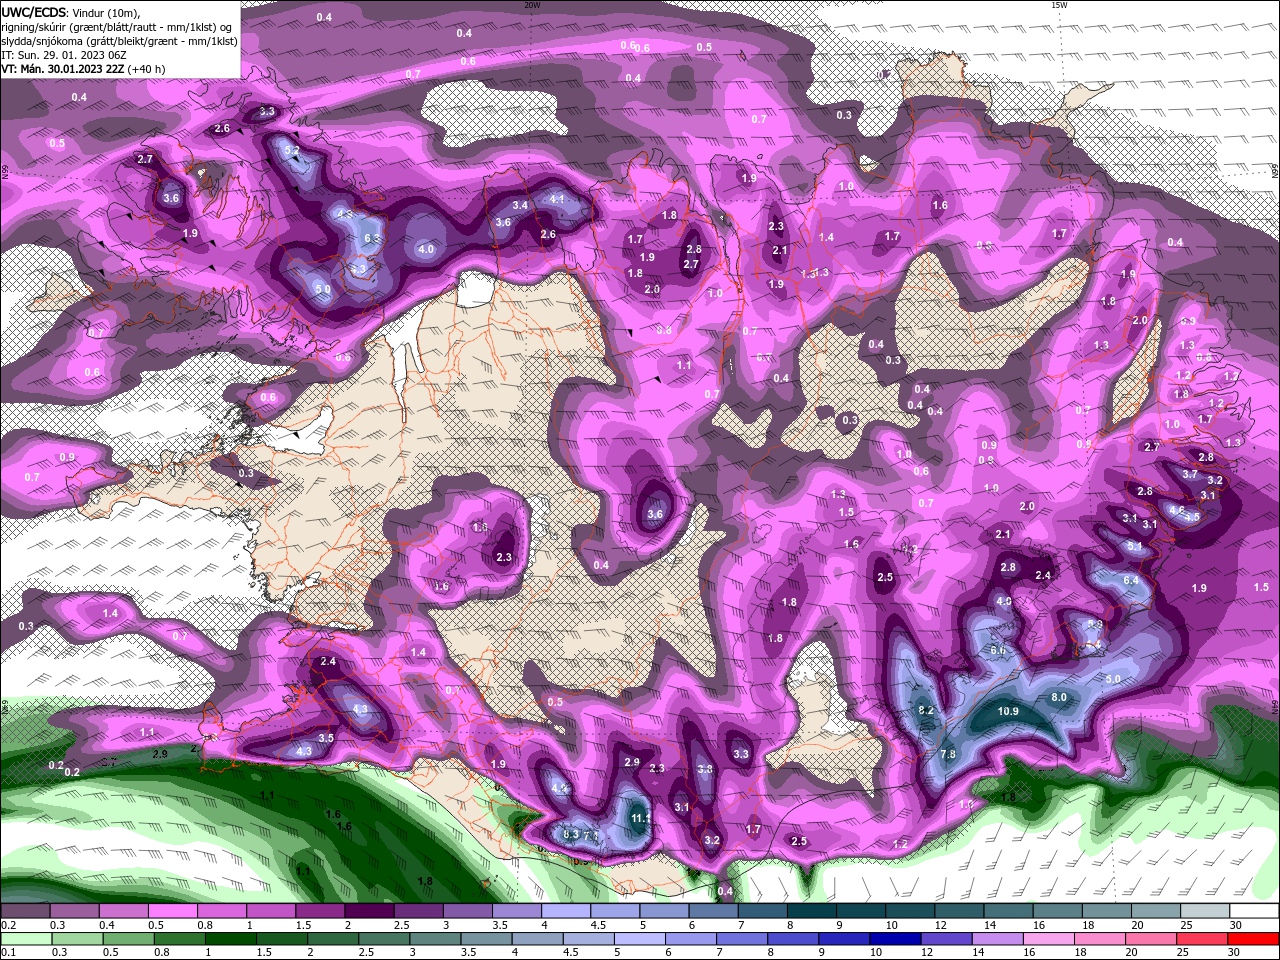Viewport: 1280px width, 960px height.
Task: Select the light pink 16 swatch, lower legend
Action: click(1051, 938)
